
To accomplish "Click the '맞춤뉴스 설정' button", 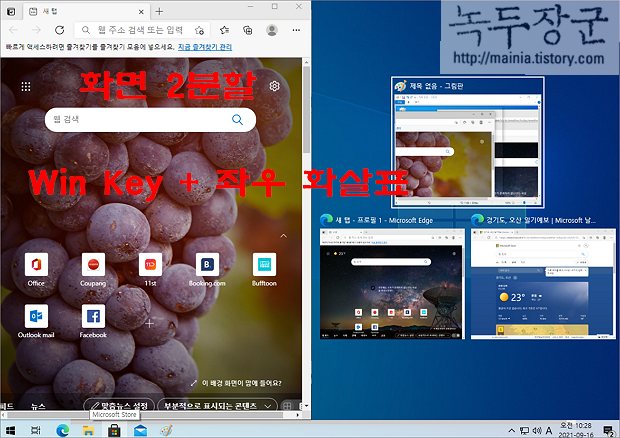I will 119,405.
